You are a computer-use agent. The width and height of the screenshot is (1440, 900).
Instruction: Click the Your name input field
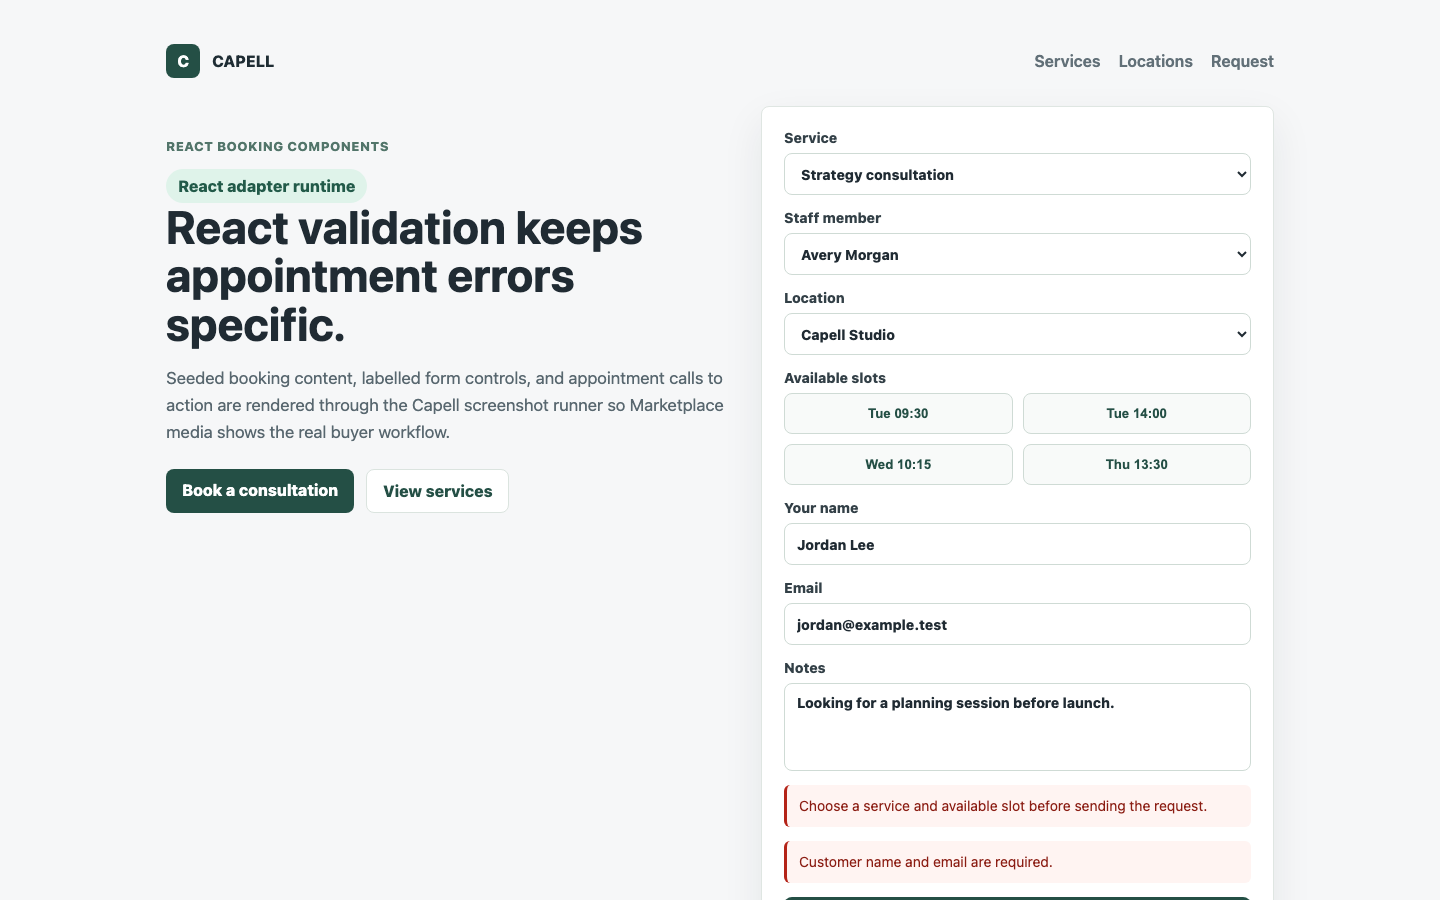coord(1017,544)
